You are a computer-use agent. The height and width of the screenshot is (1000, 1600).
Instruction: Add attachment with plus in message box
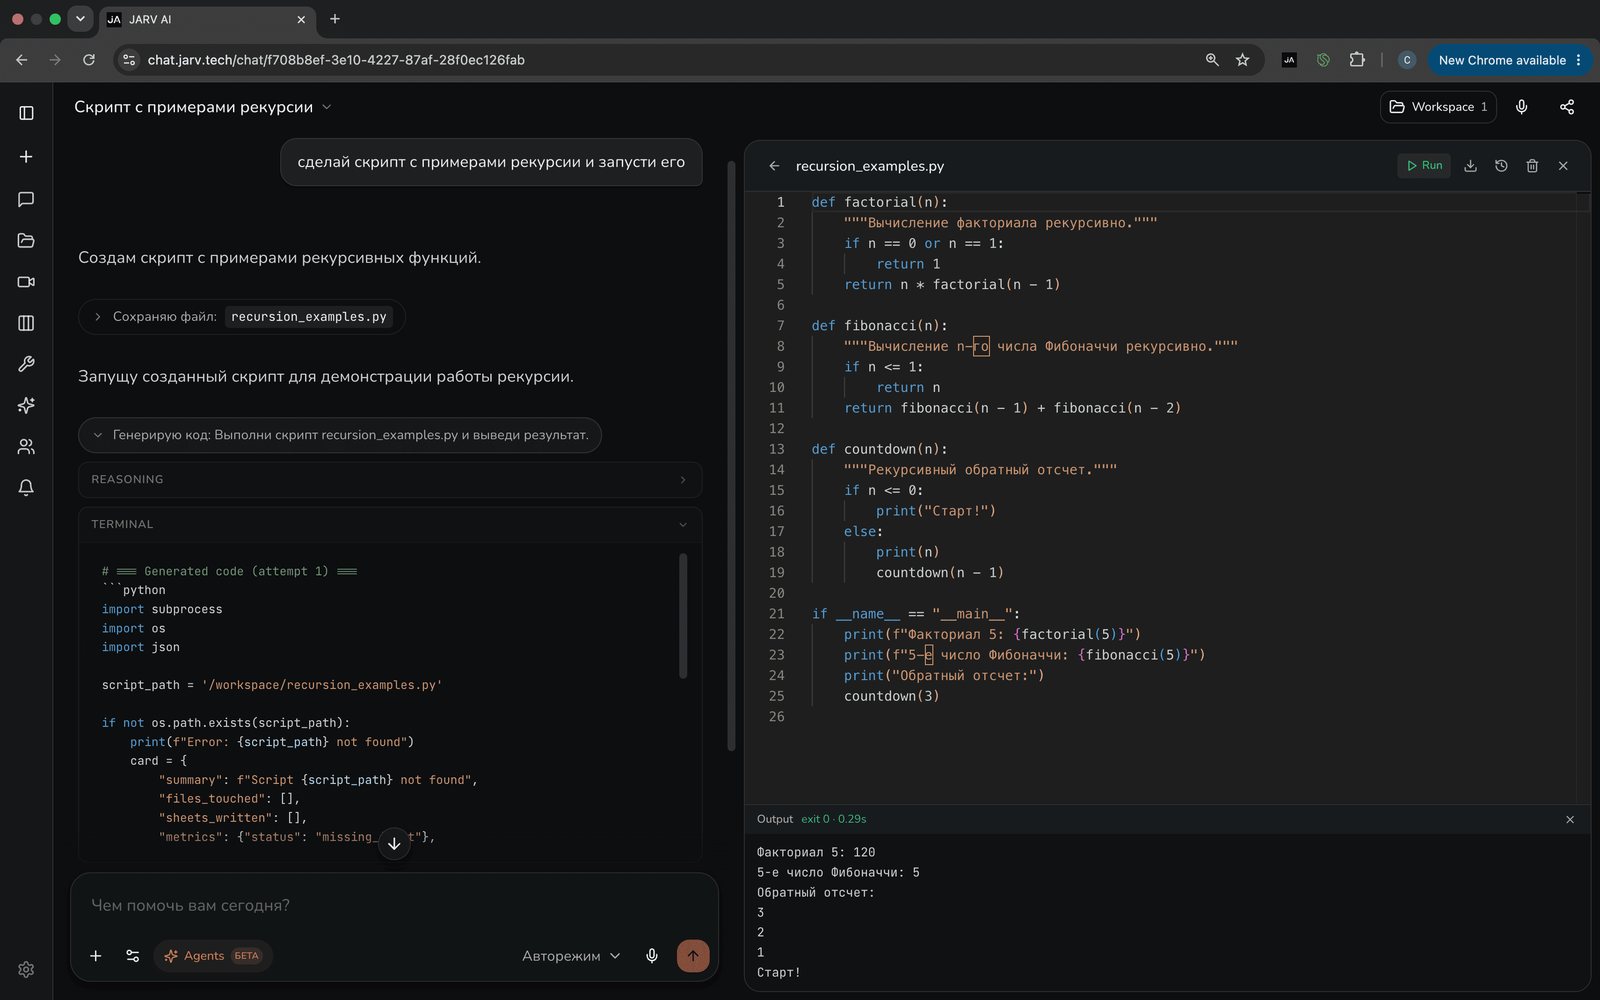coord(96,956)
